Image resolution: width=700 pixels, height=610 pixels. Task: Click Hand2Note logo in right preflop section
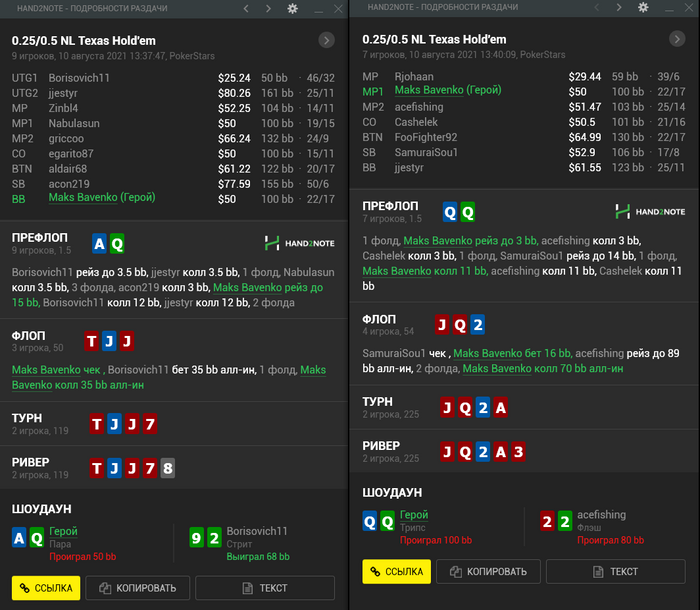coord(650,212)
